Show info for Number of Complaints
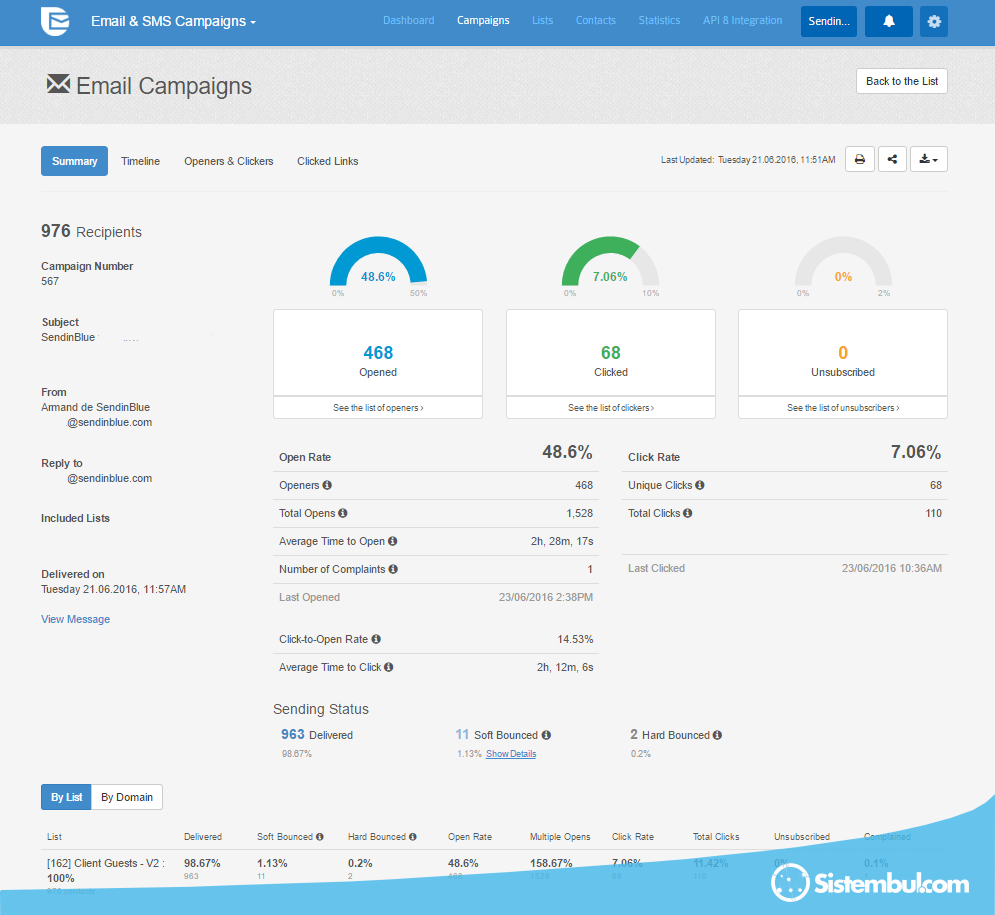 [393, 569]
